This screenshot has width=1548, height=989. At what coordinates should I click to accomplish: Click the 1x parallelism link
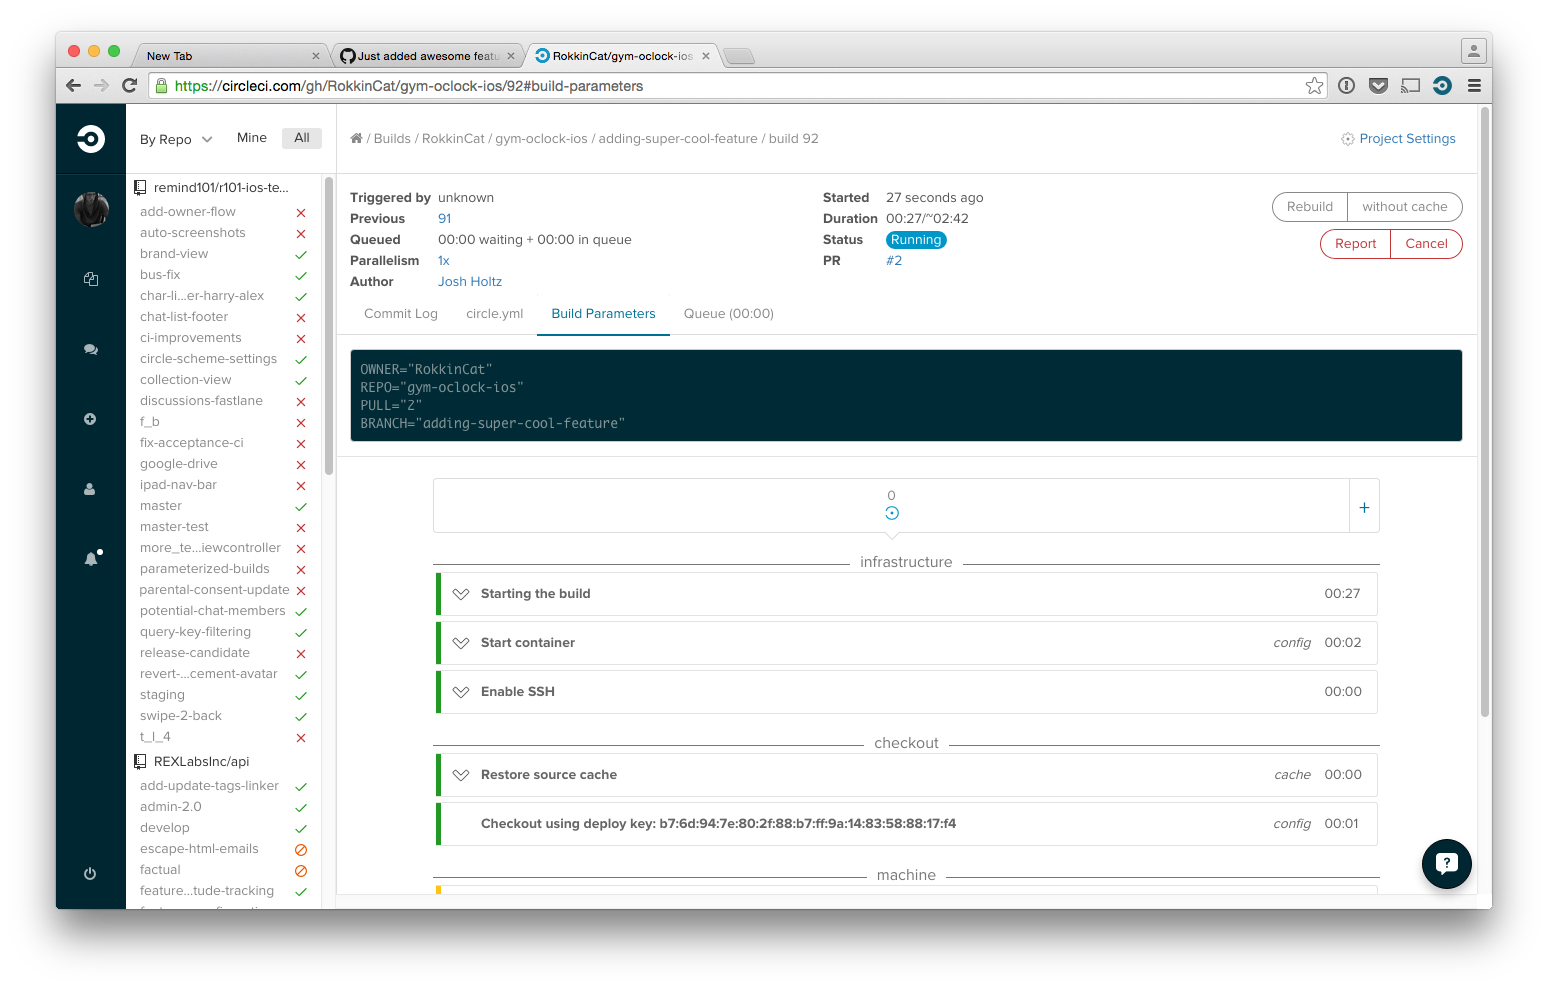(x=444, y=261)
